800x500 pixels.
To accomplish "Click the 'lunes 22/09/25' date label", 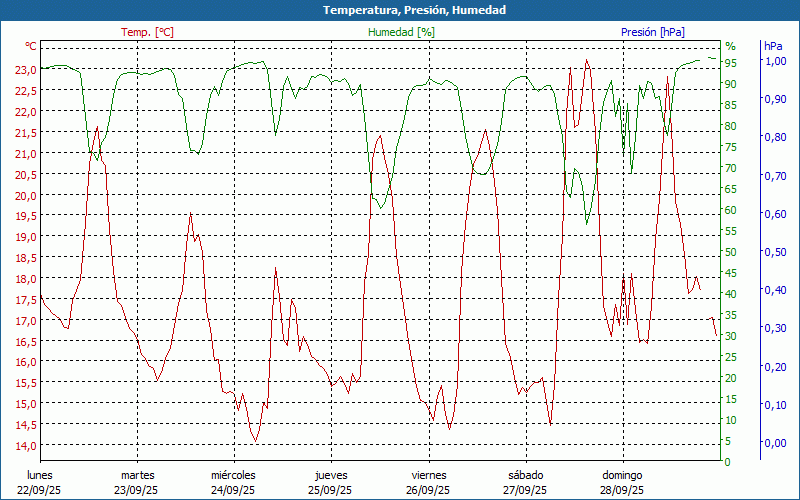I will pyautogui.click(x=39, y=482).
